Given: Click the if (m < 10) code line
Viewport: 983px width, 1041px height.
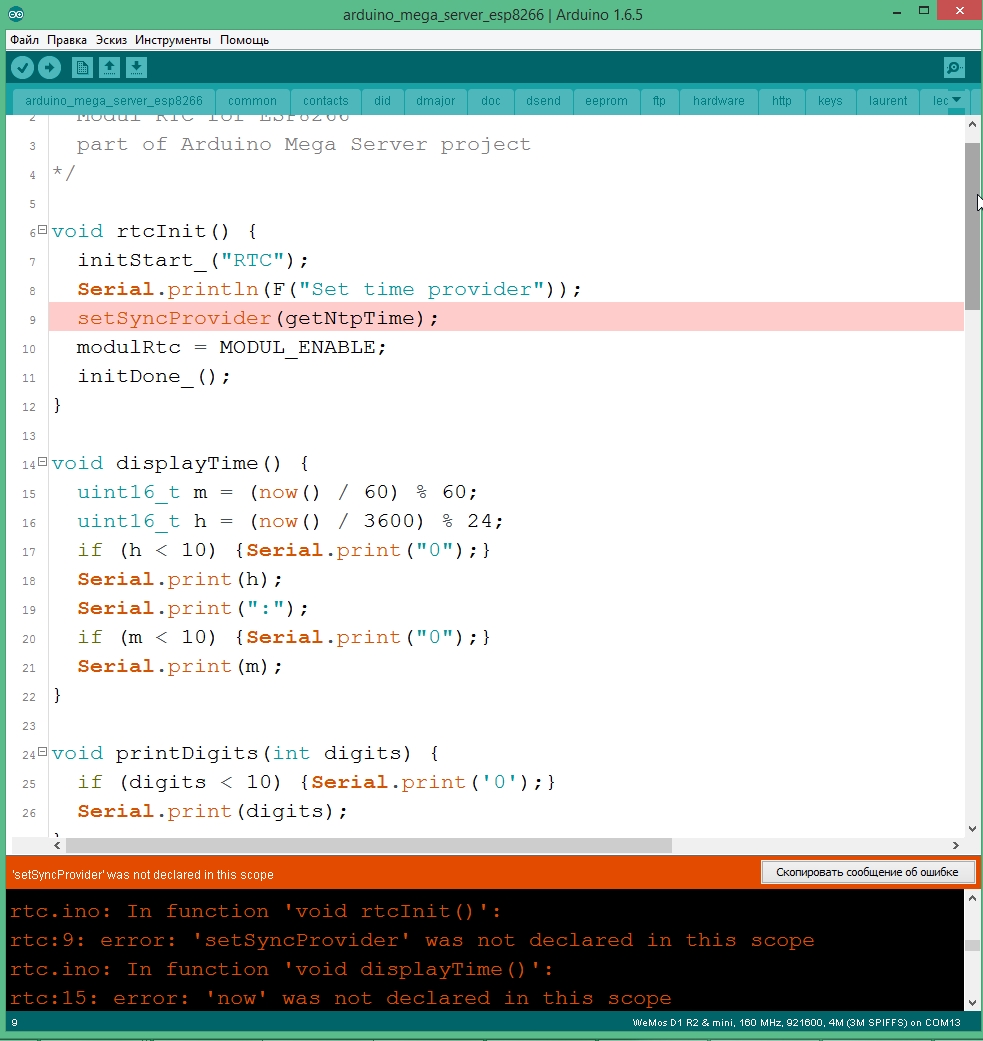Looking at the screenshot, I should [x=283, y=637].
